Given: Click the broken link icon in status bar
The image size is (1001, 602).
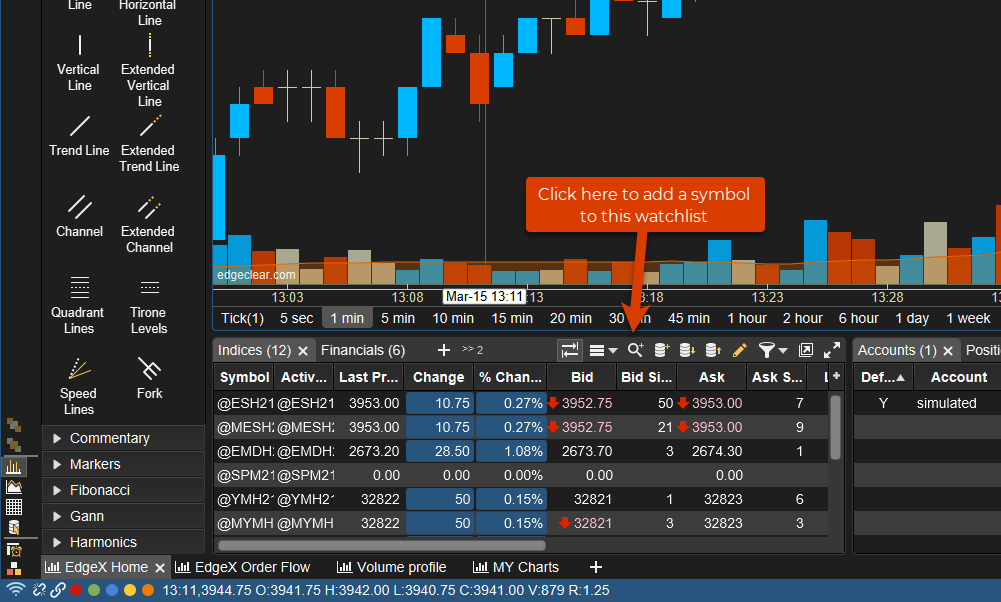Looking at the screenshot, I should [x=40, y=590].
